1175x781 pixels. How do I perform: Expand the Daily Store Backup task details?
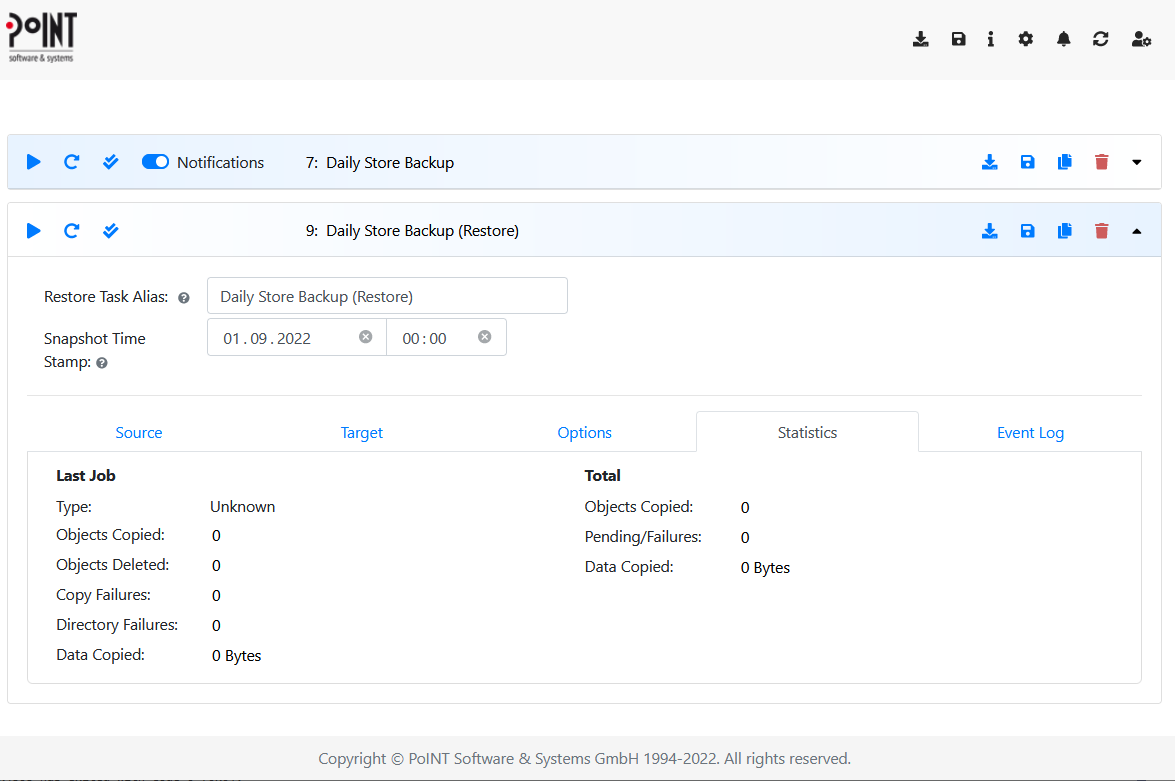pos(1137,161)
